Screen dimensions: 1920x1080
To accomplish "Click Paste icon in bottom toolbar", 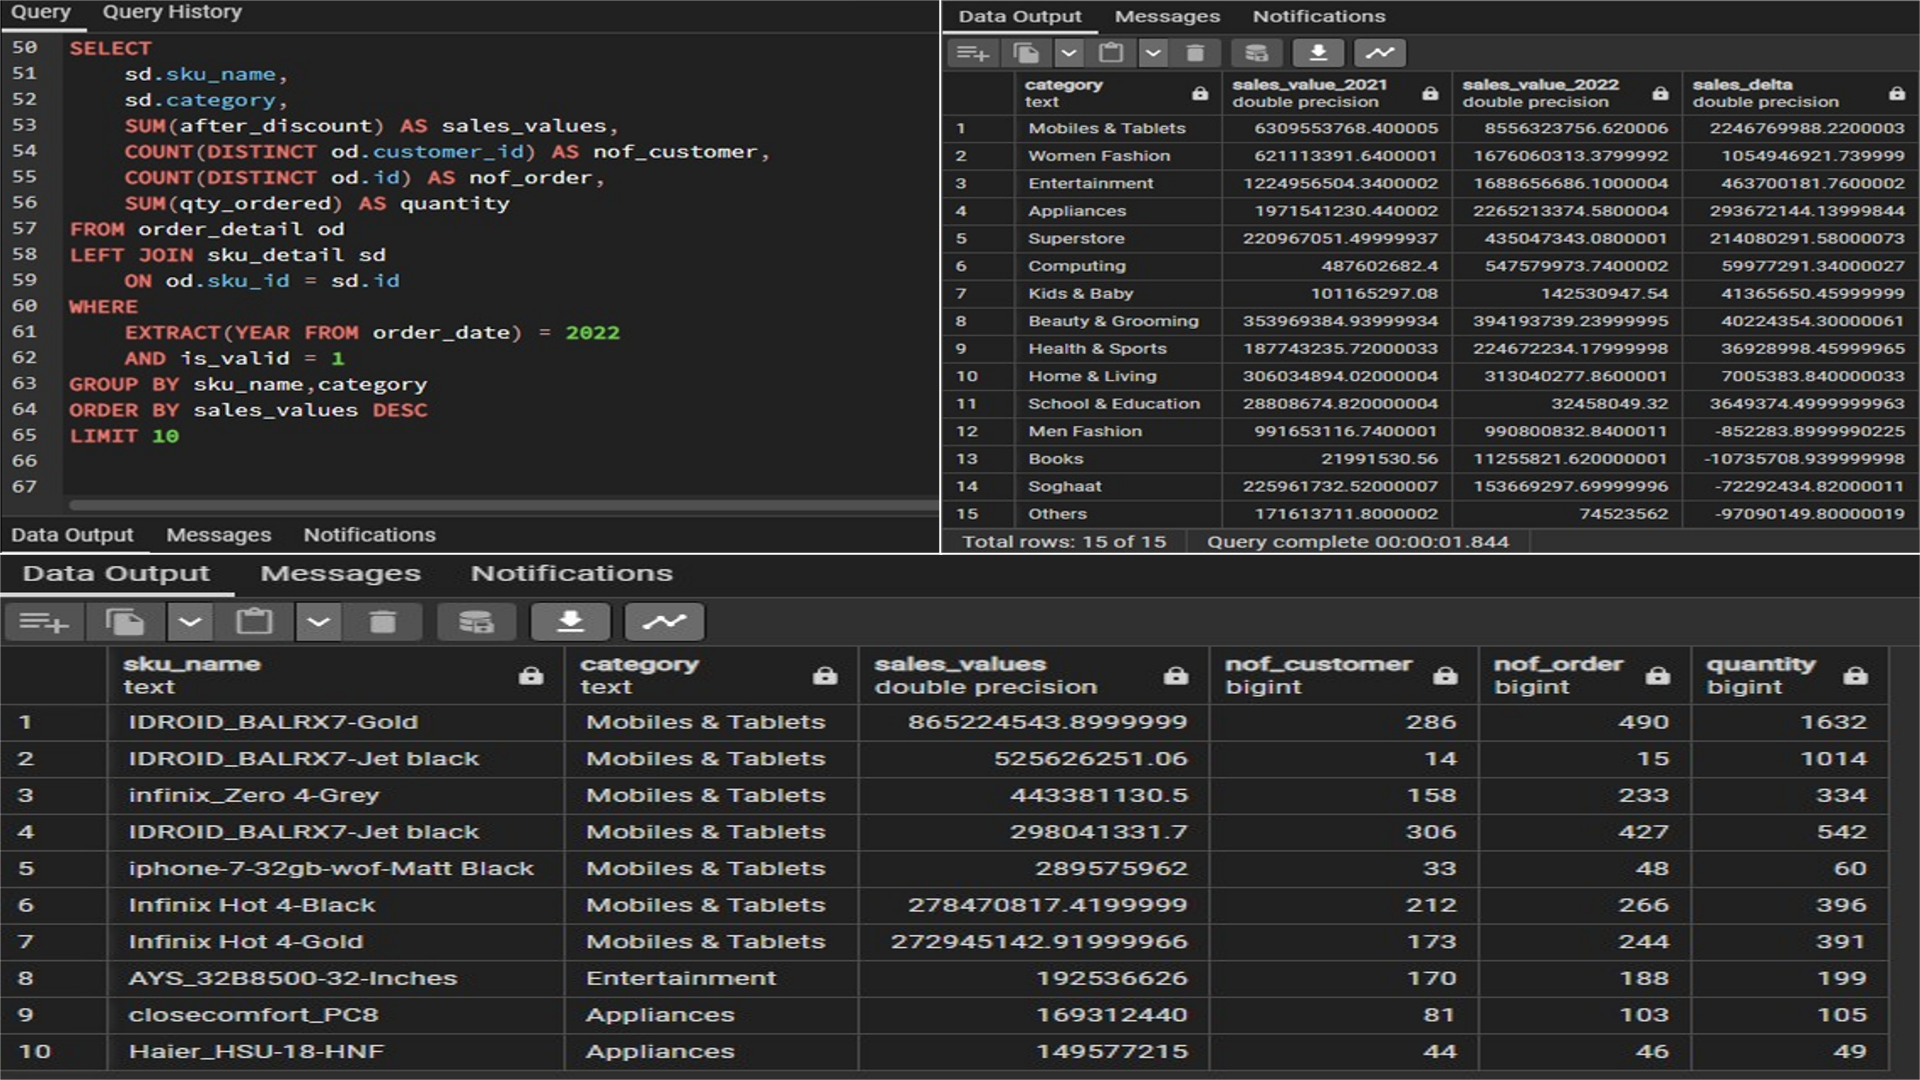I will (x=254, y=622).
